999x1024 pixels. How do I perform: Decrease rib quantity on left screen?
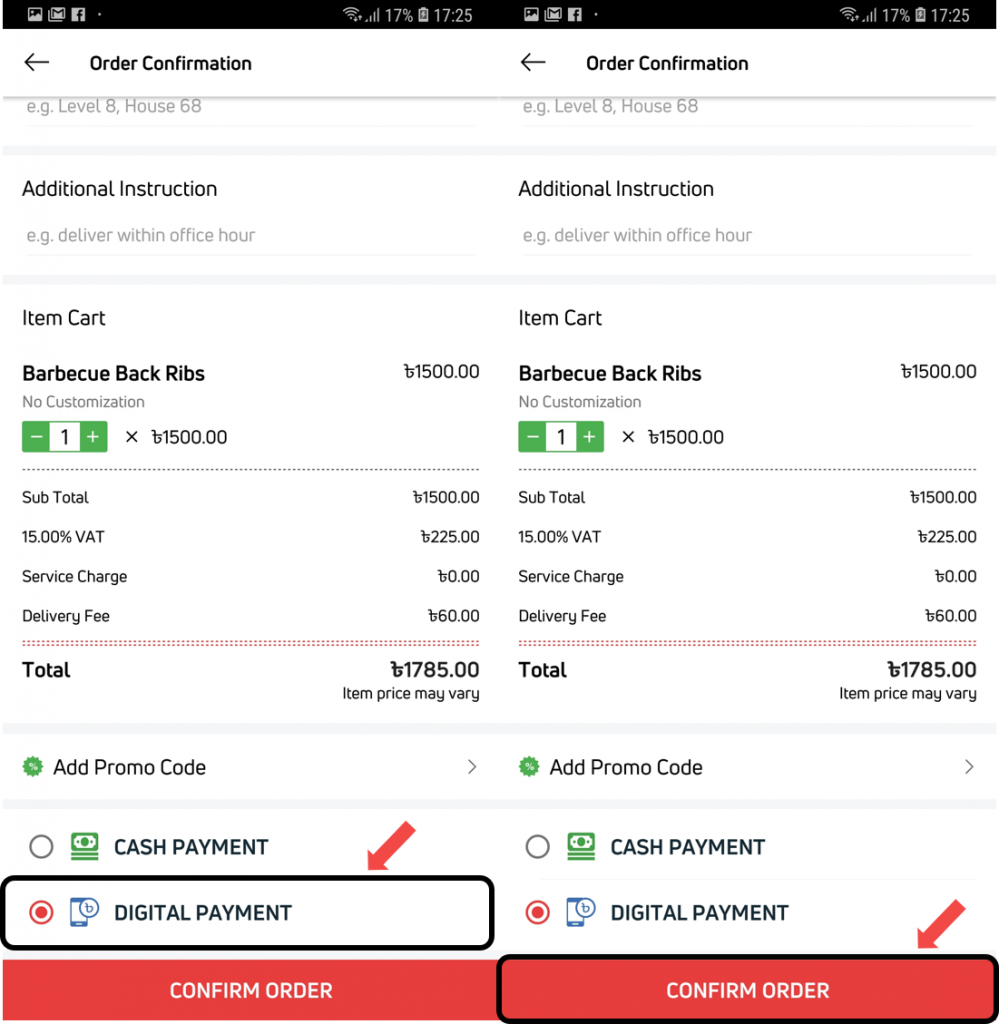click(x=36, y=437)
